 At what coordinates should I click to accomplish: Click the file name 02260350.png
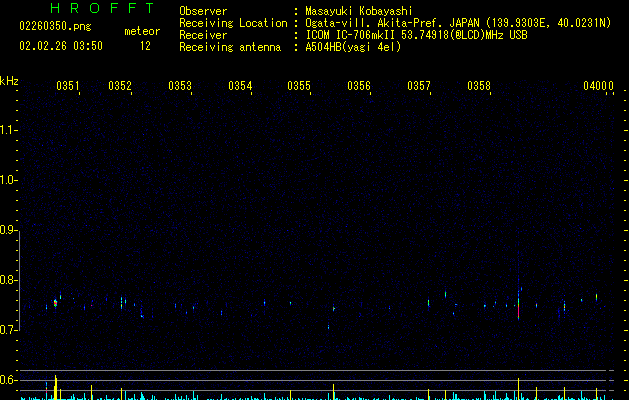point(55,26)
